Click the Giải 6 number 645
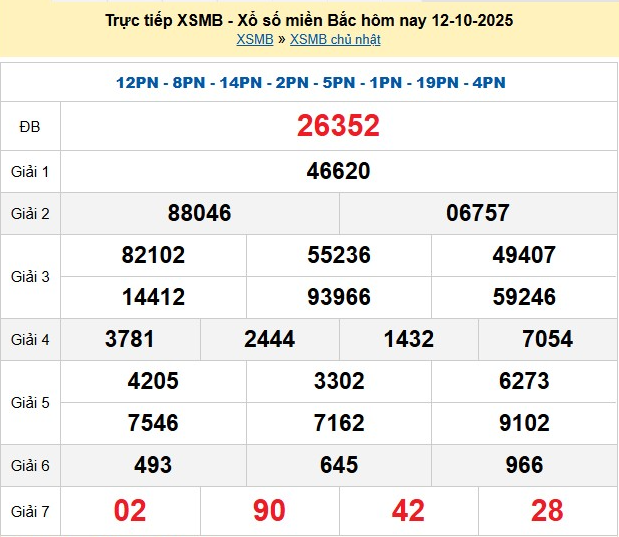Viewport: 619px width, 537px height. pyautogui.click(x=339, y=465)
